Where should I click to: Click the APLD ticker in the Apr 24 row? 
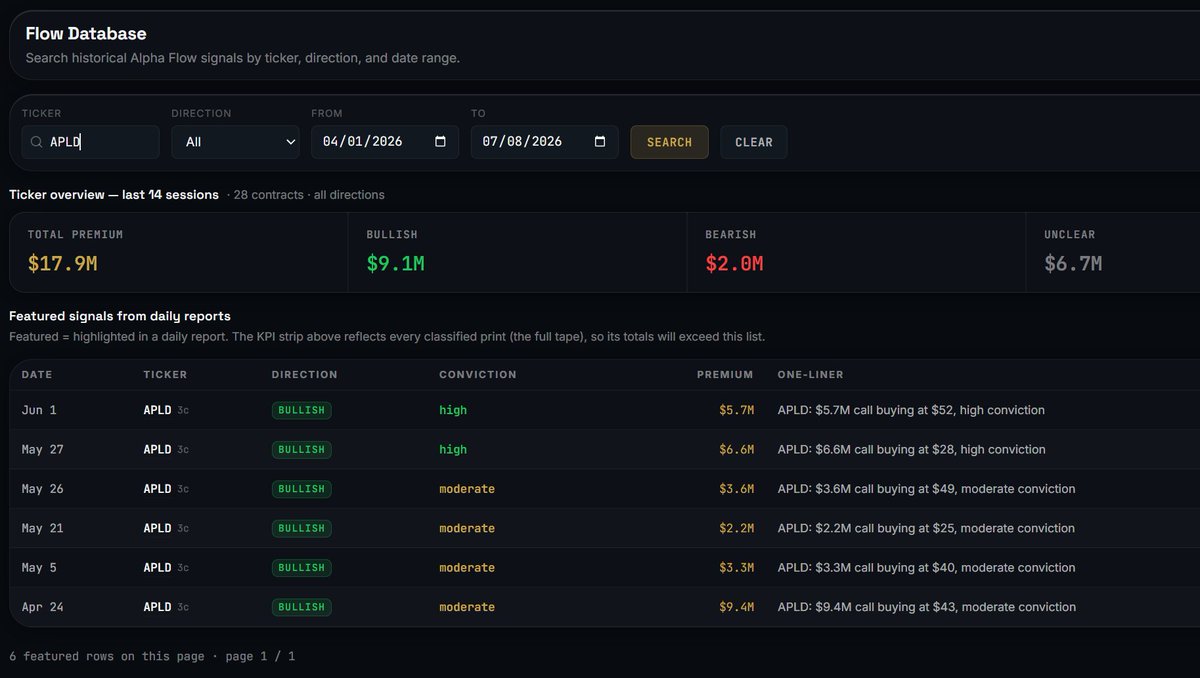158,607
